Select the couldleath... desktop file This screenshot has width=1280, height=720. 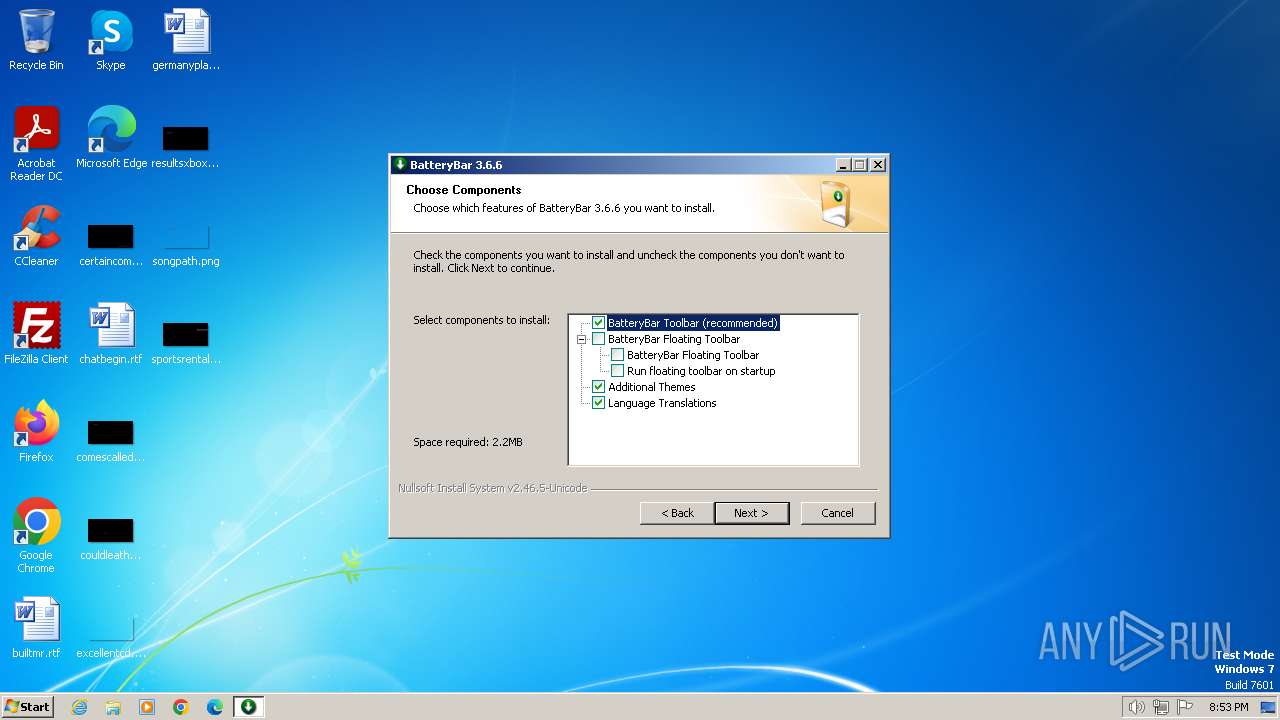click(110, 536)
